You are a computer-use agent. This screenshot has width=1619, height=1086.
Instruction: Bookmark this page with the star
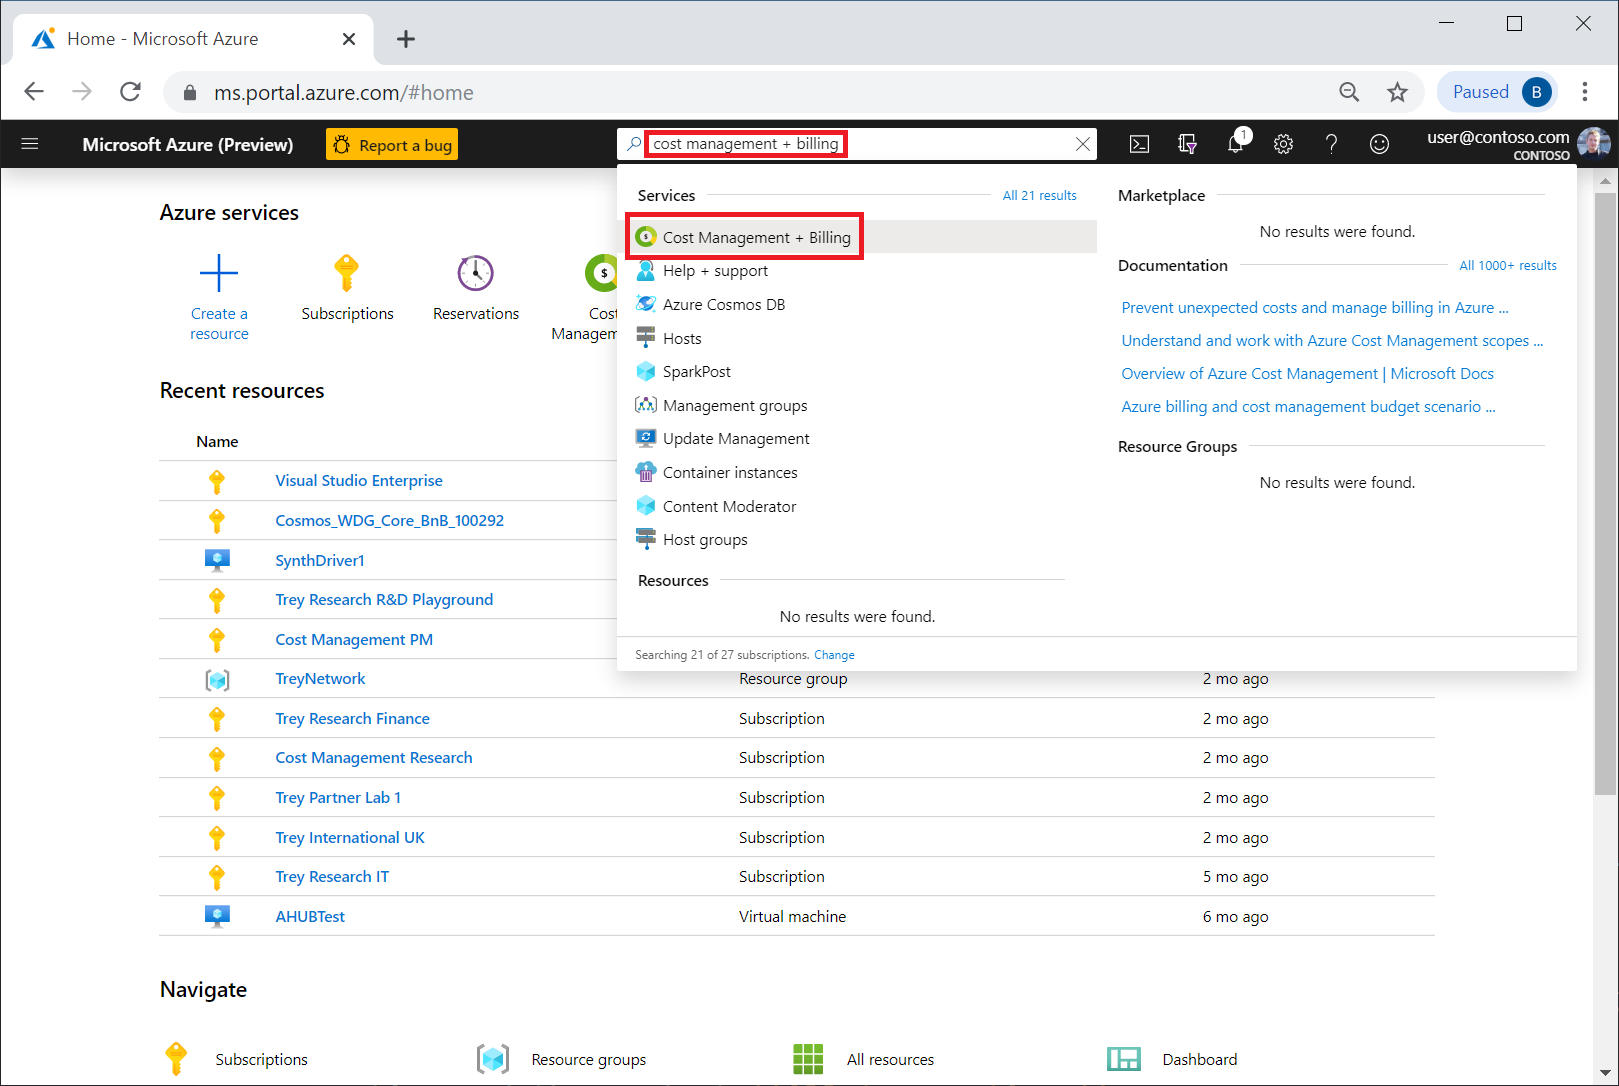coord(1397,92)
